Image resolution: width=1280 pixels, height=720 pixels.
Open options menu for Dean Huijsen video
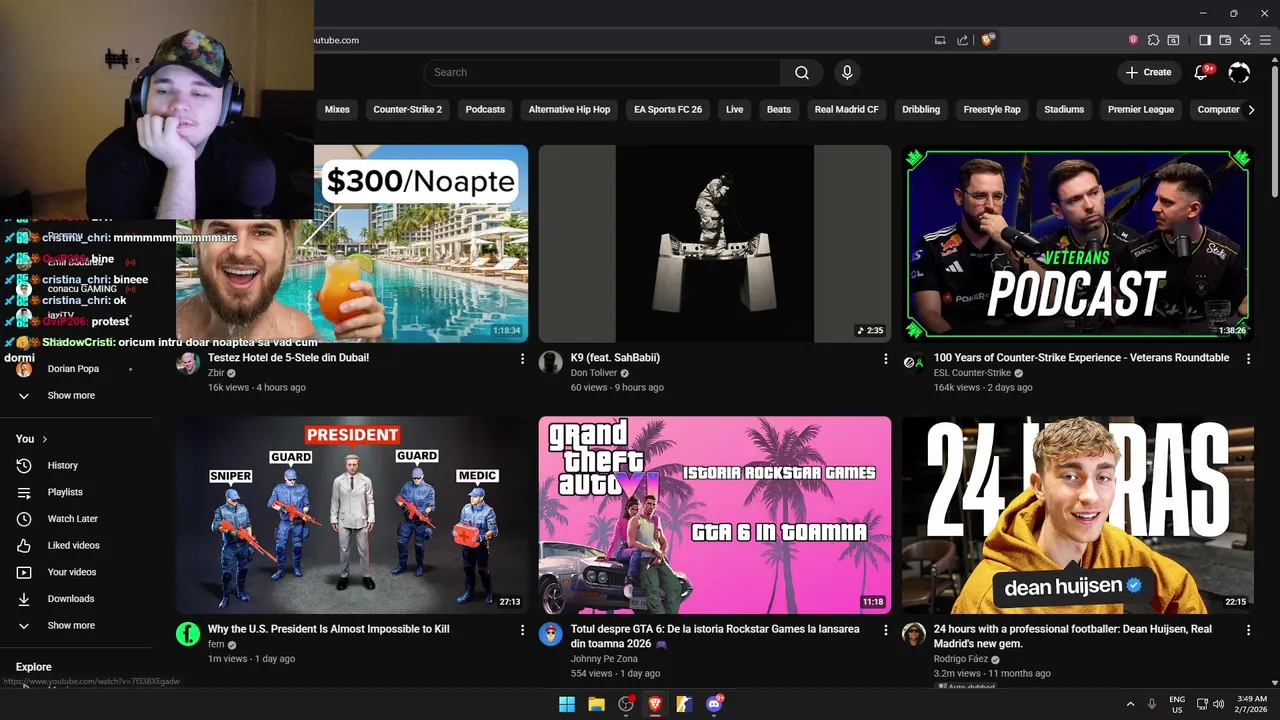(1248, 630)
